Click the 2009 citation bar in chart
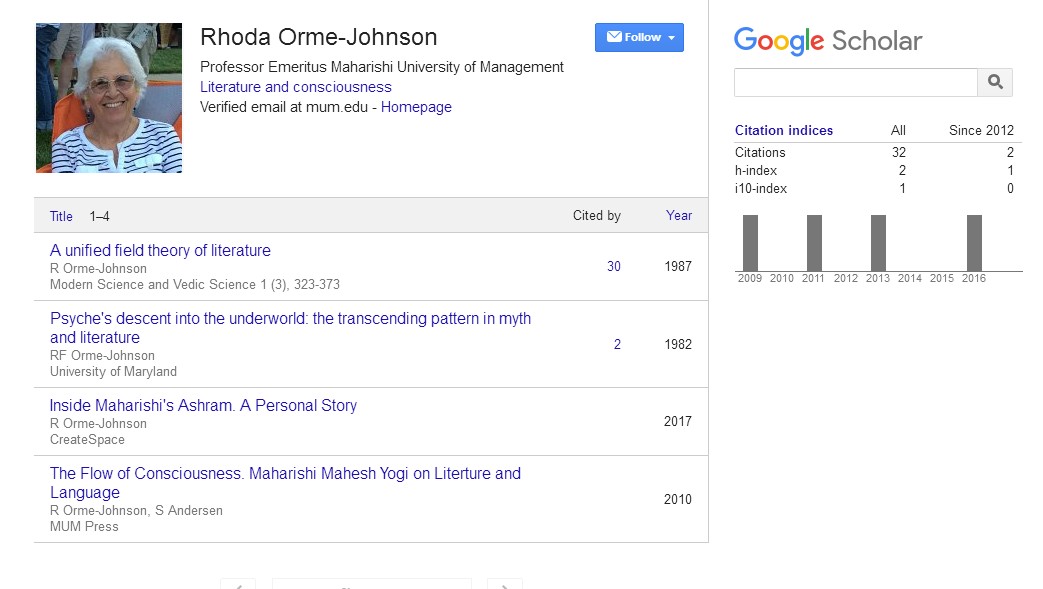This screenshot has height=589, width=1043. [750, 242]
